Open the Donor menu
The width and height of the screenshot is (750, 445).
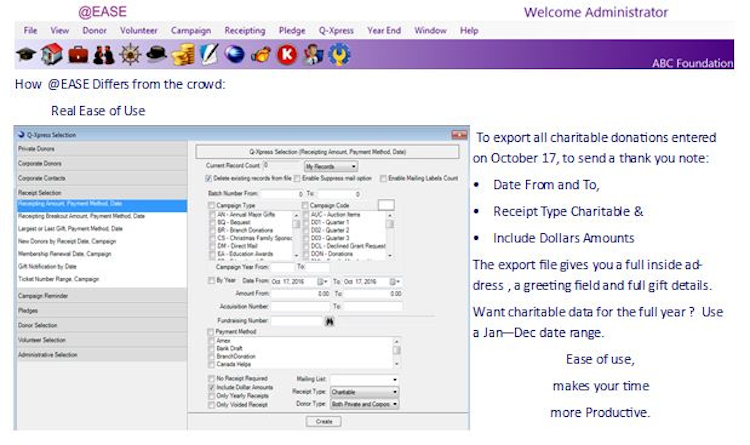[94, 30]
